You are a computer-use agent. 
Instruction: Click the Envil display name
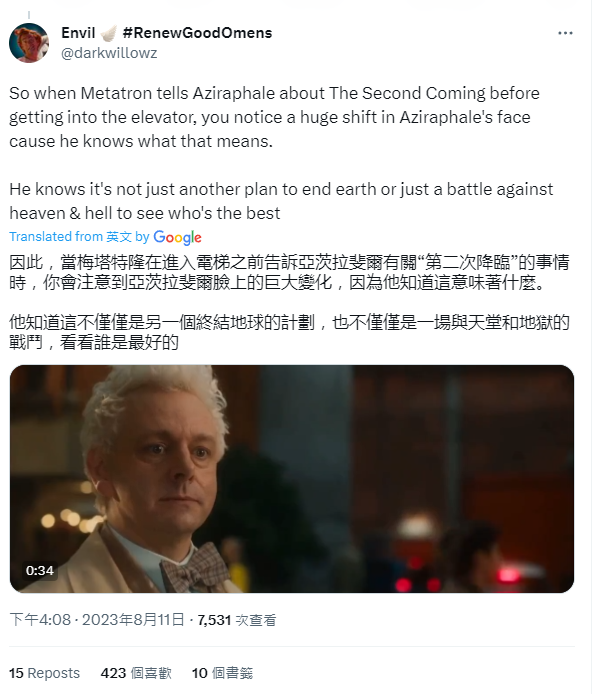[x=78, y=33]
